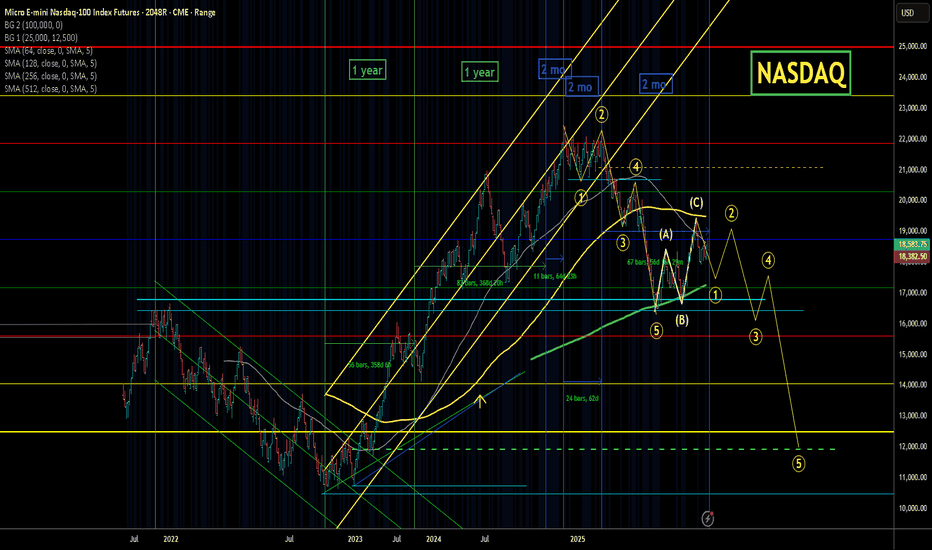This screenshot has width=932, height=550.
Task: Click the "83 bars, 368d 20h" measurement label
Action: [480, 283]
